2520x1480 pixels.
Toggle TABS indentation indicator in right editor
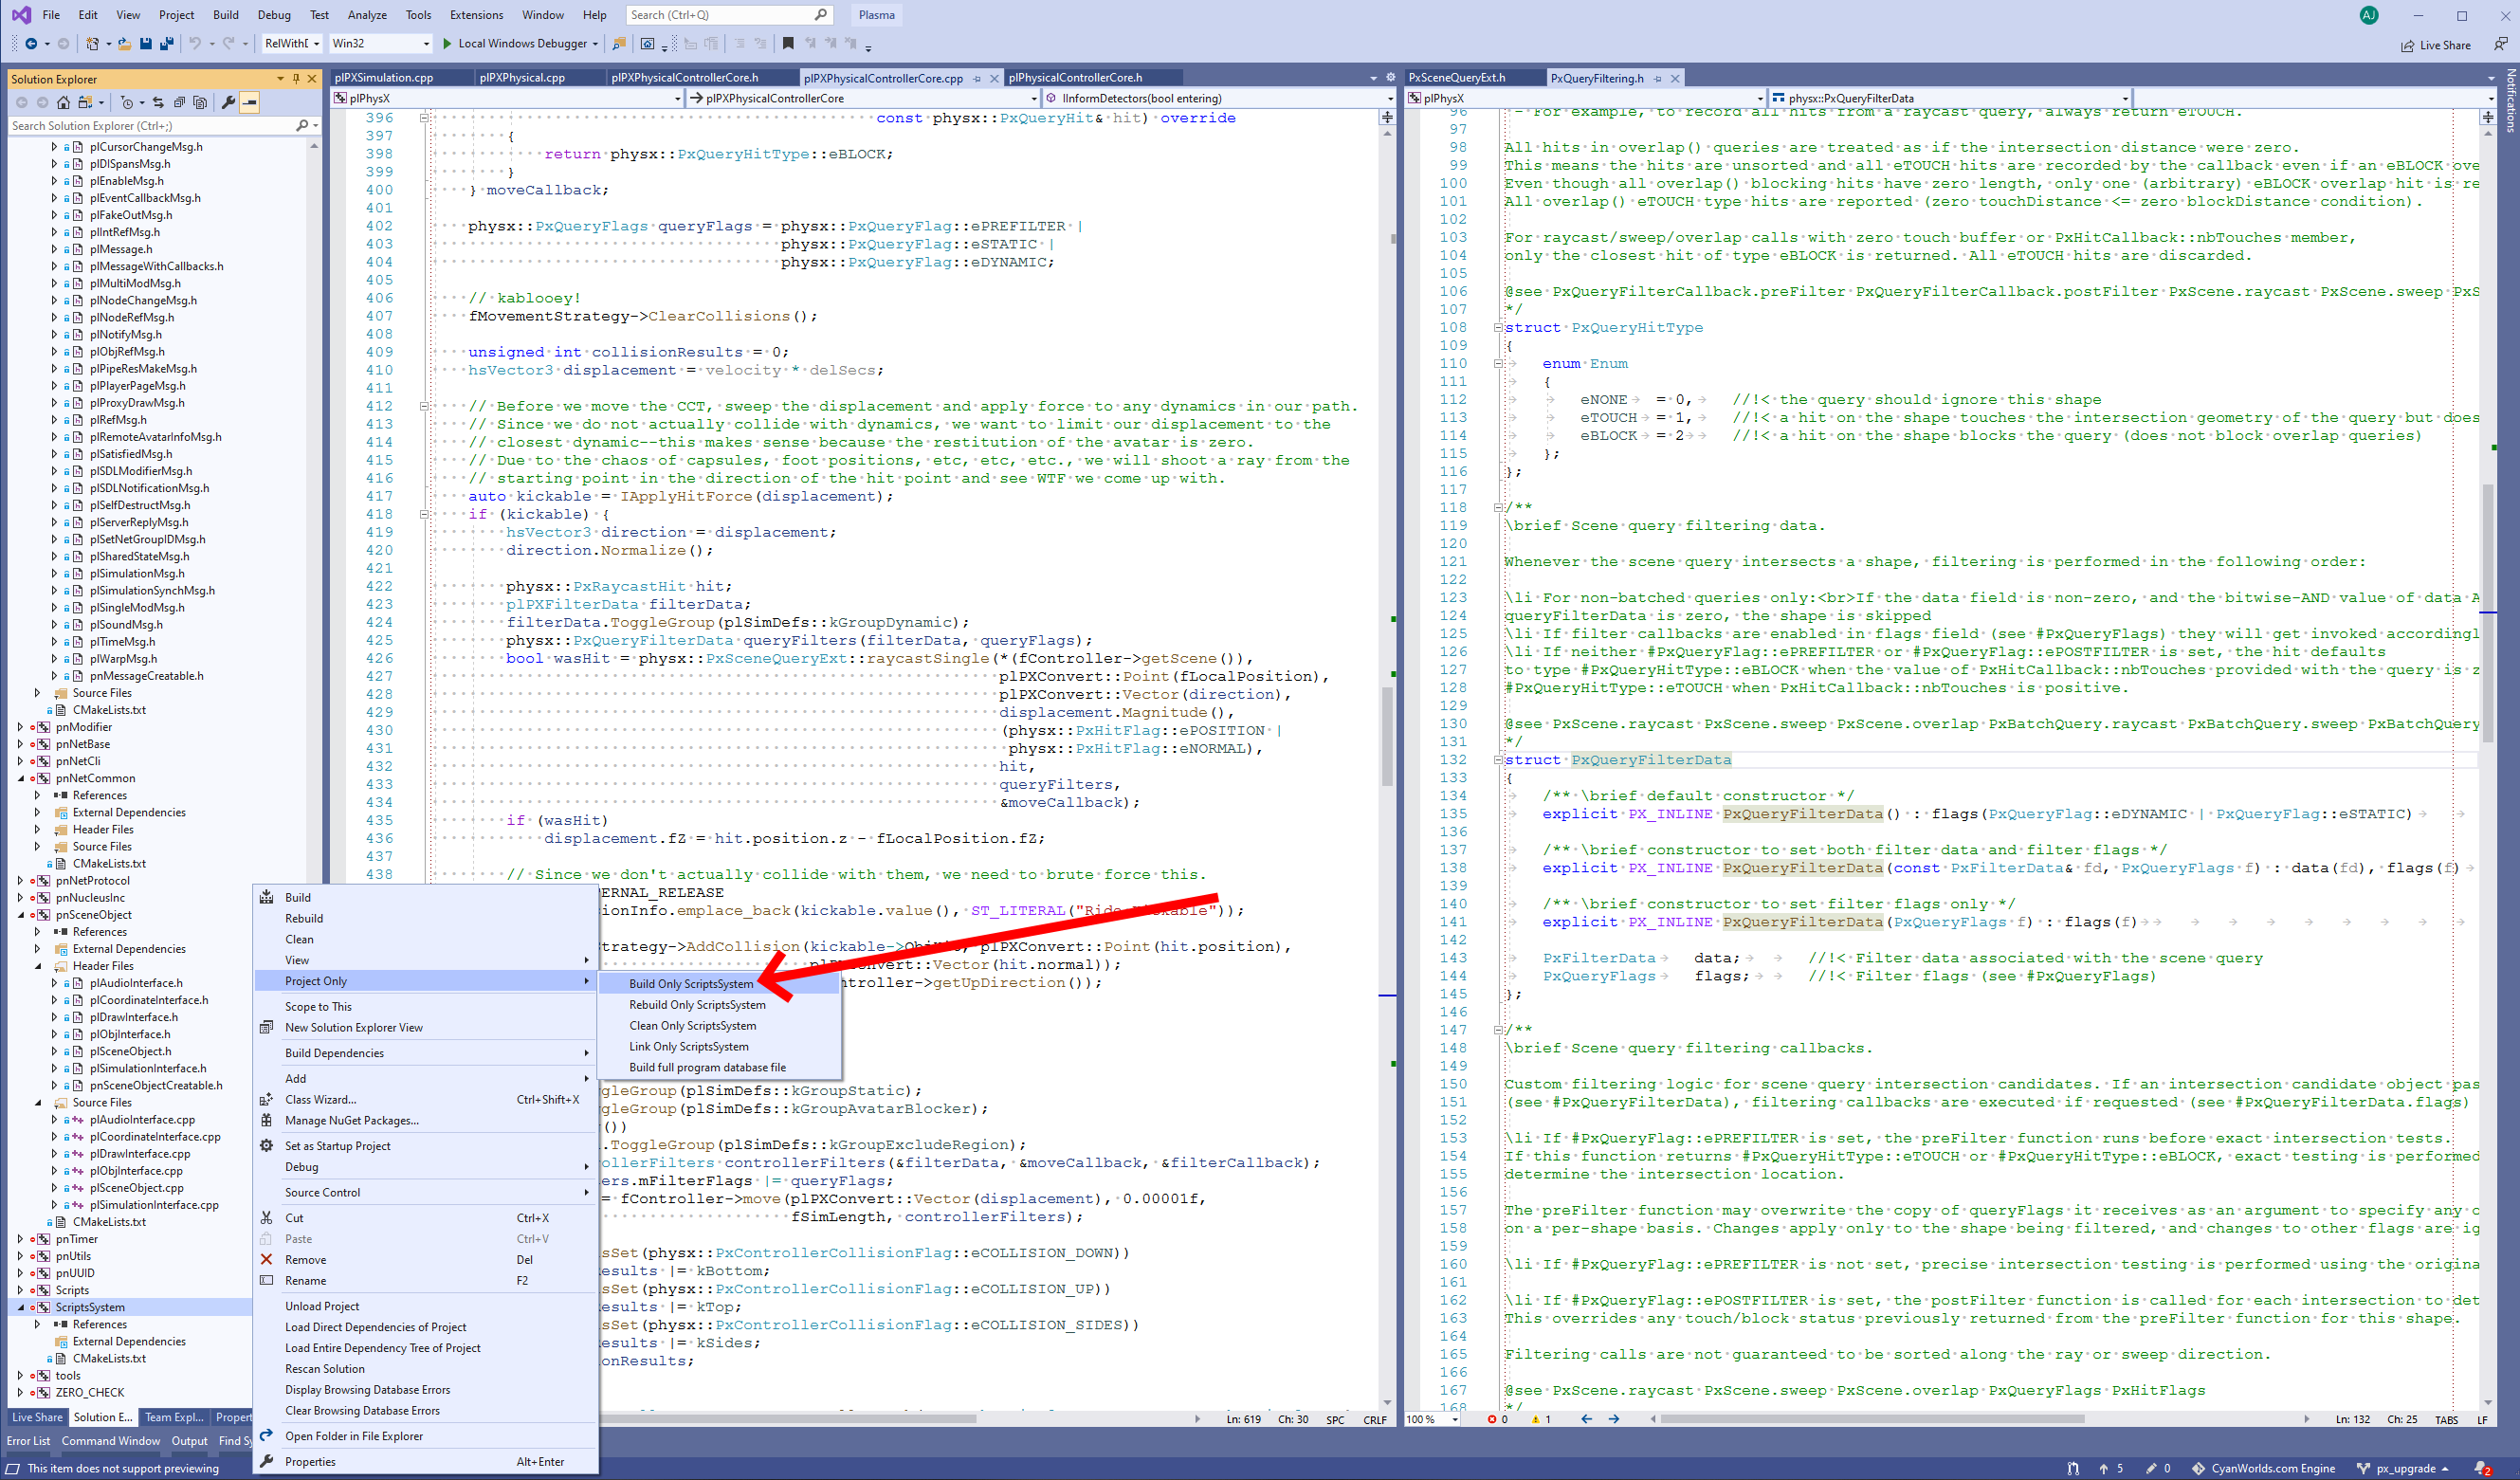(x=2446, y=1419)
